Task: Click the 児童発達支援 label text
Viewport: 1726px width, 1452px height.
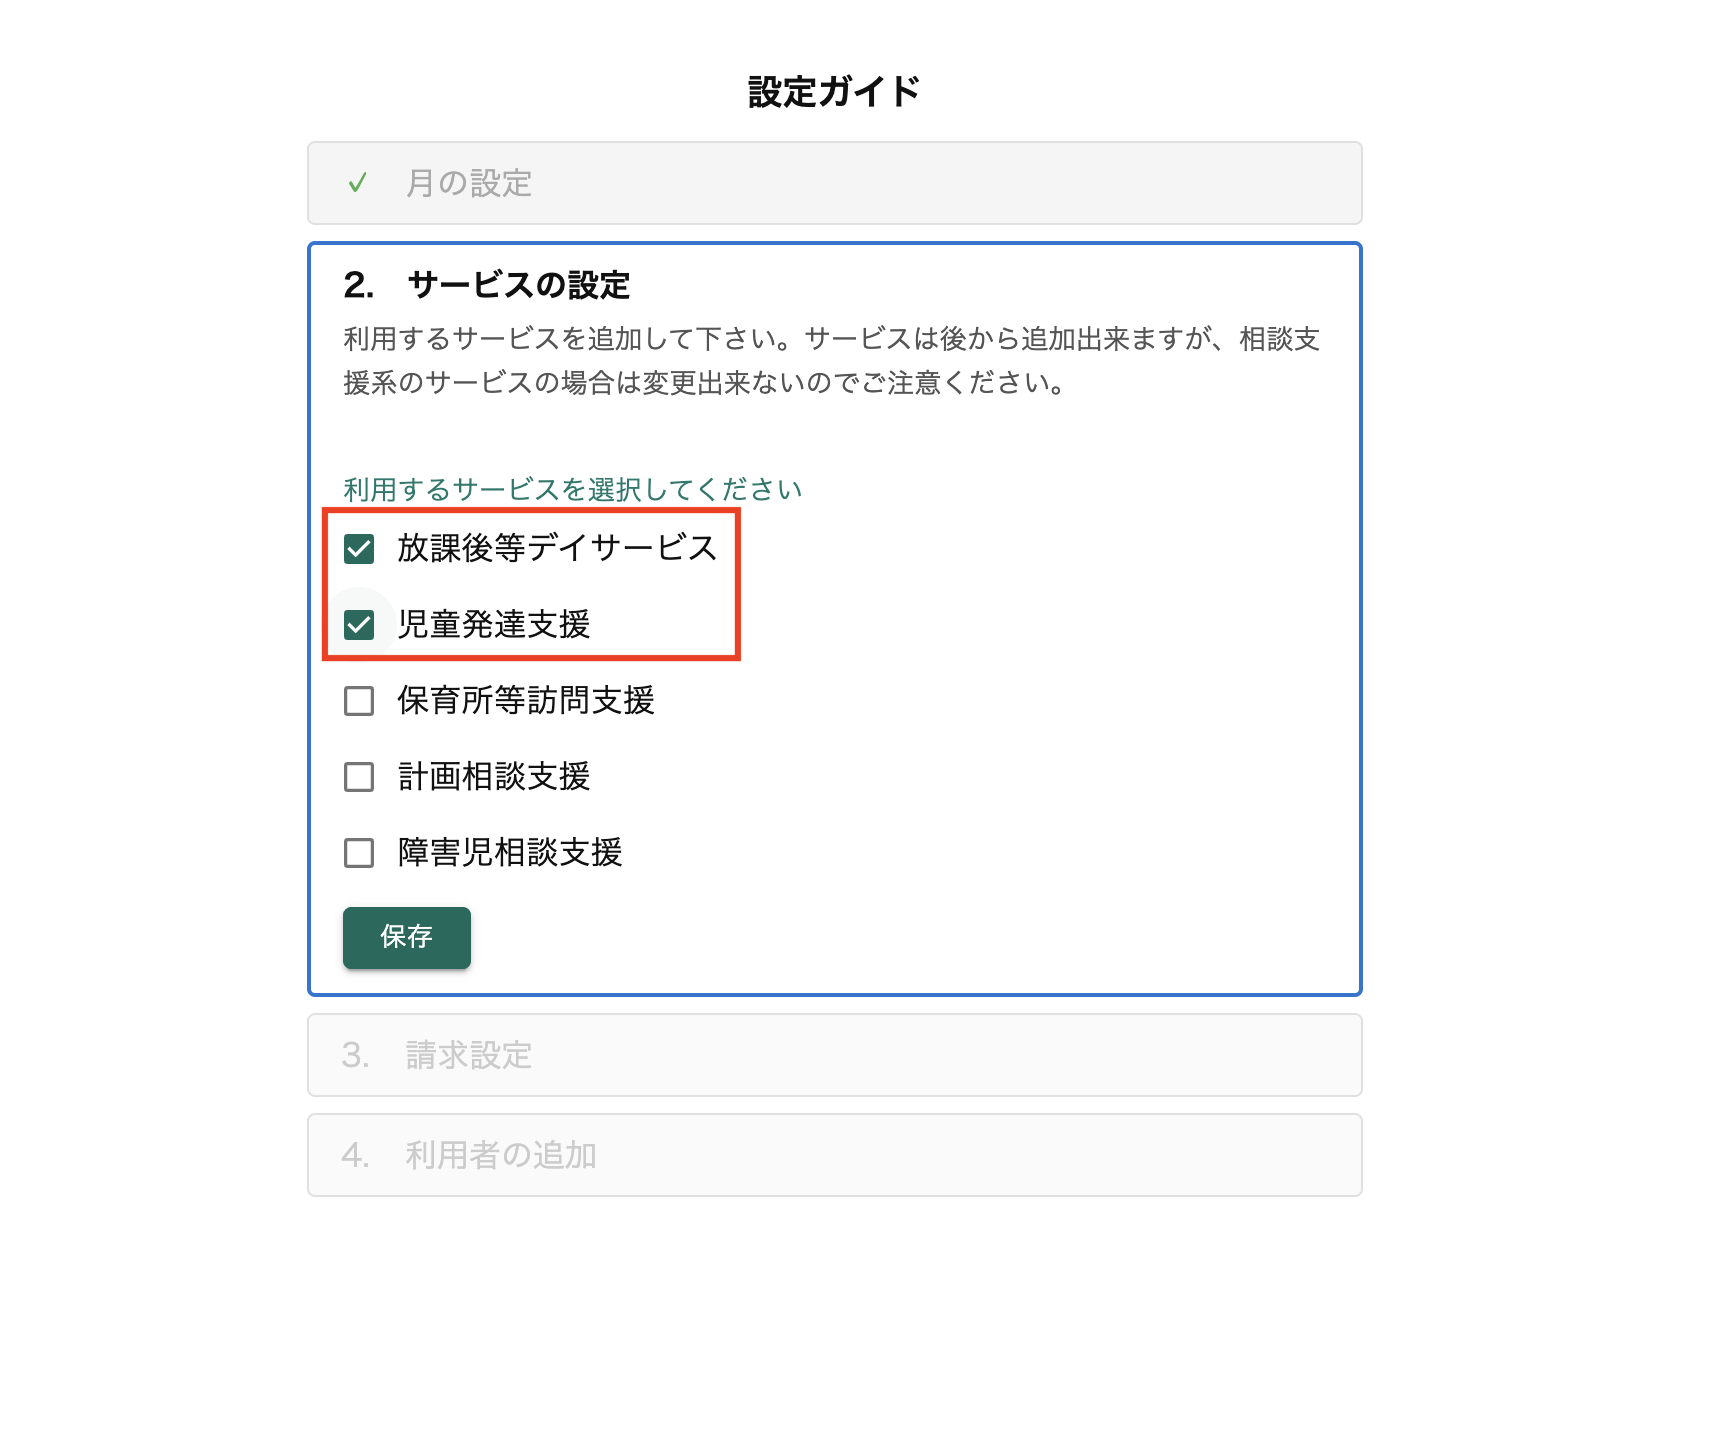Action: click(494, 624)
